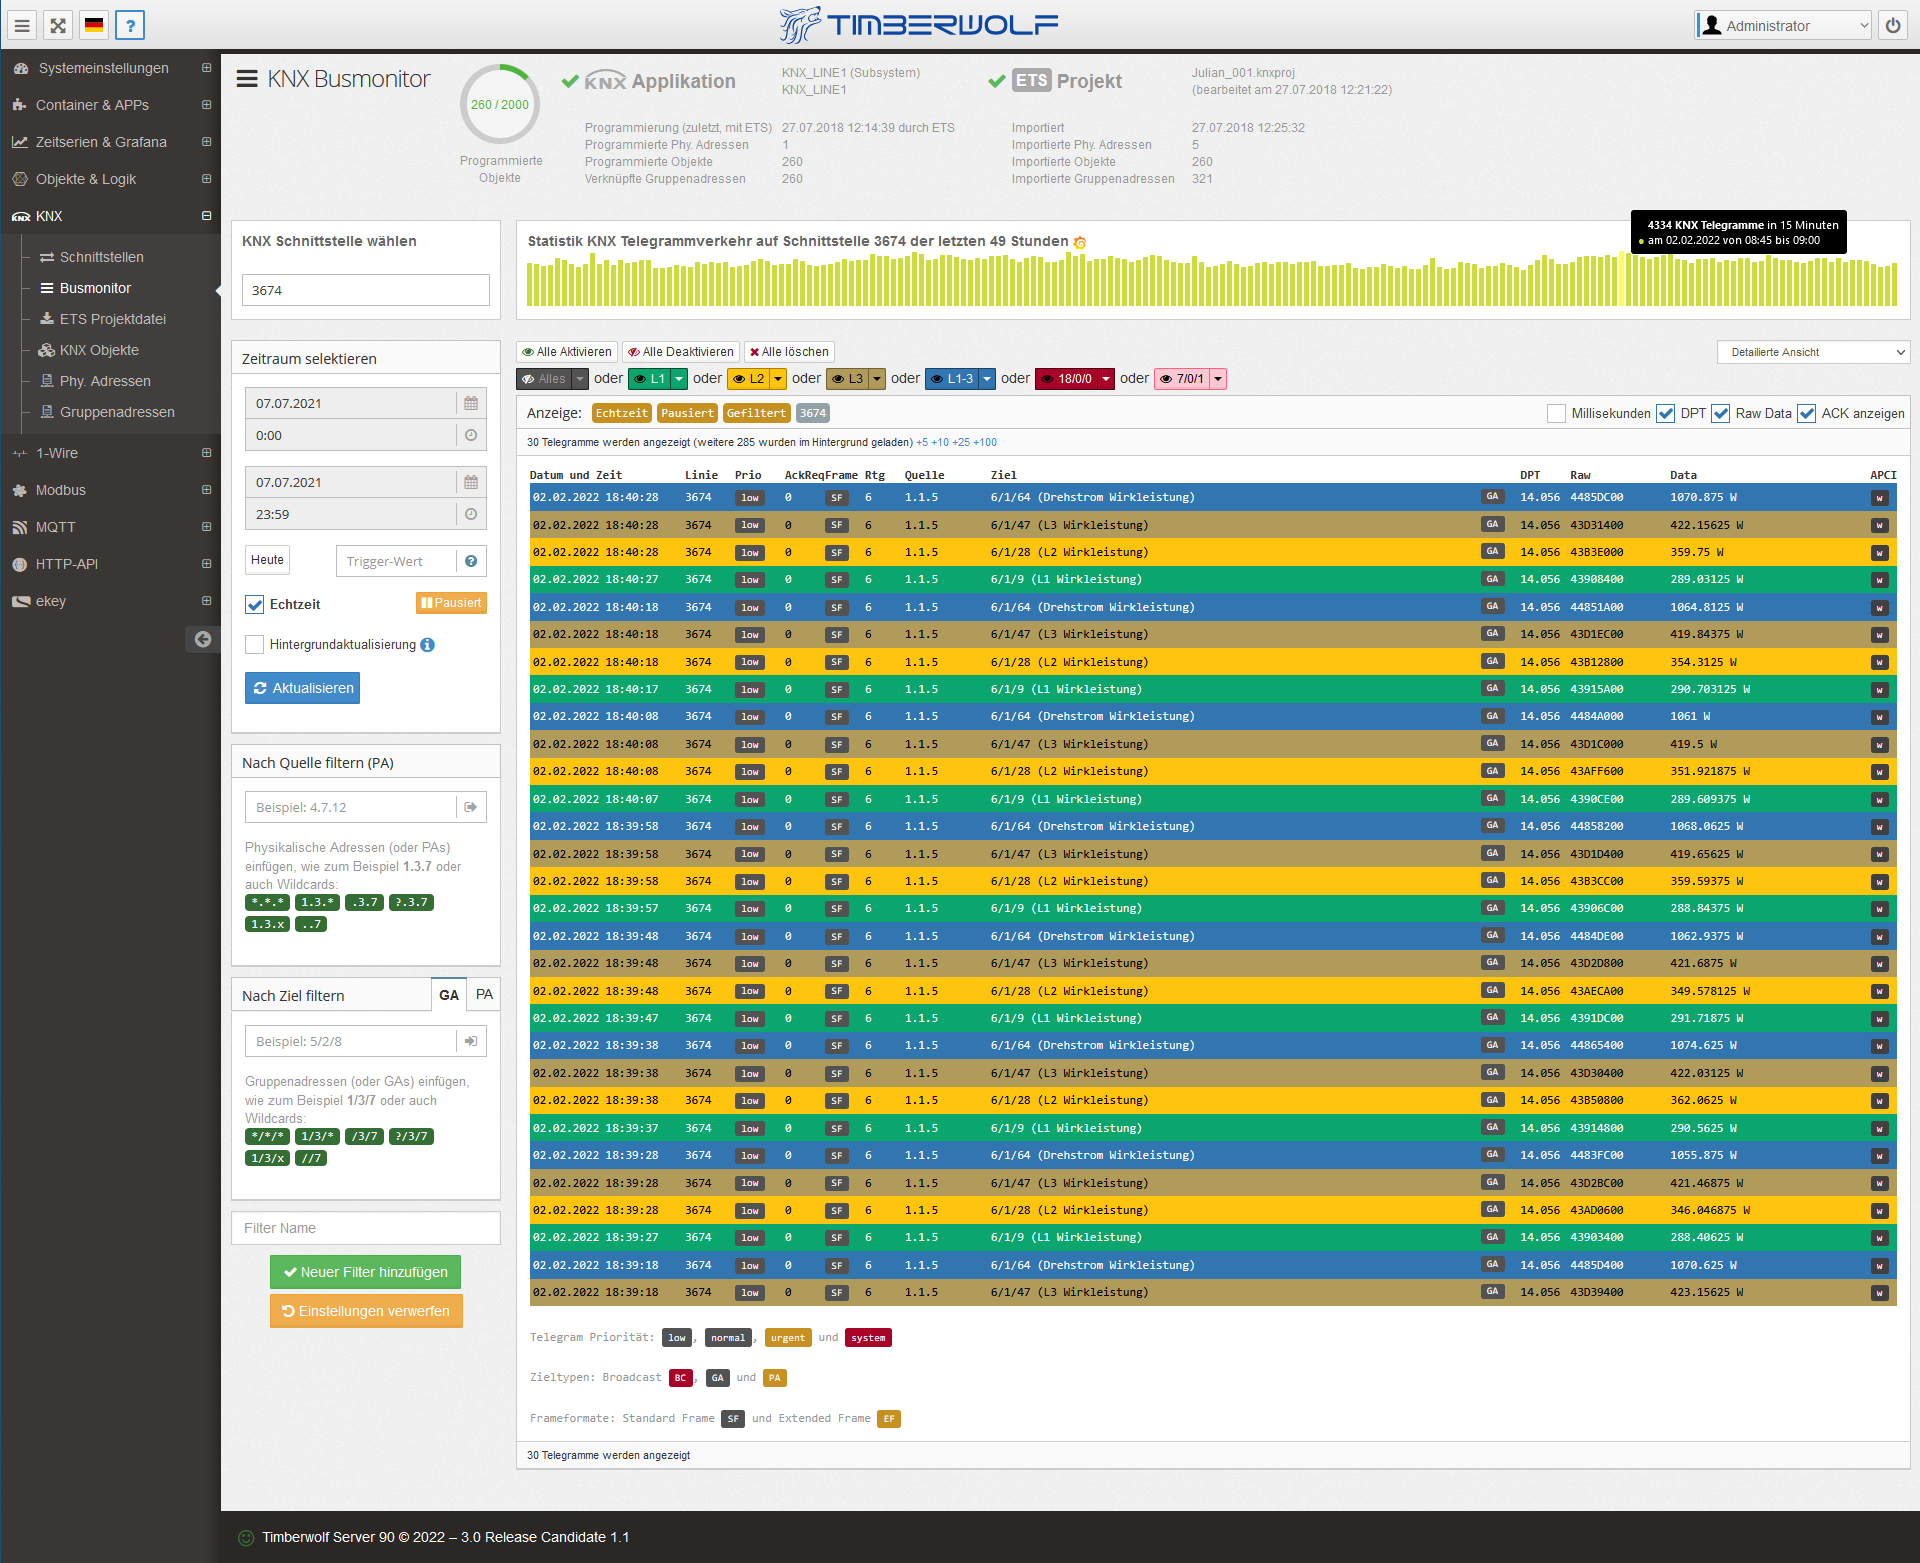Open KNX Objekte menu item
This screenshot has width=1920, height=1563.
tap(98, 350)
